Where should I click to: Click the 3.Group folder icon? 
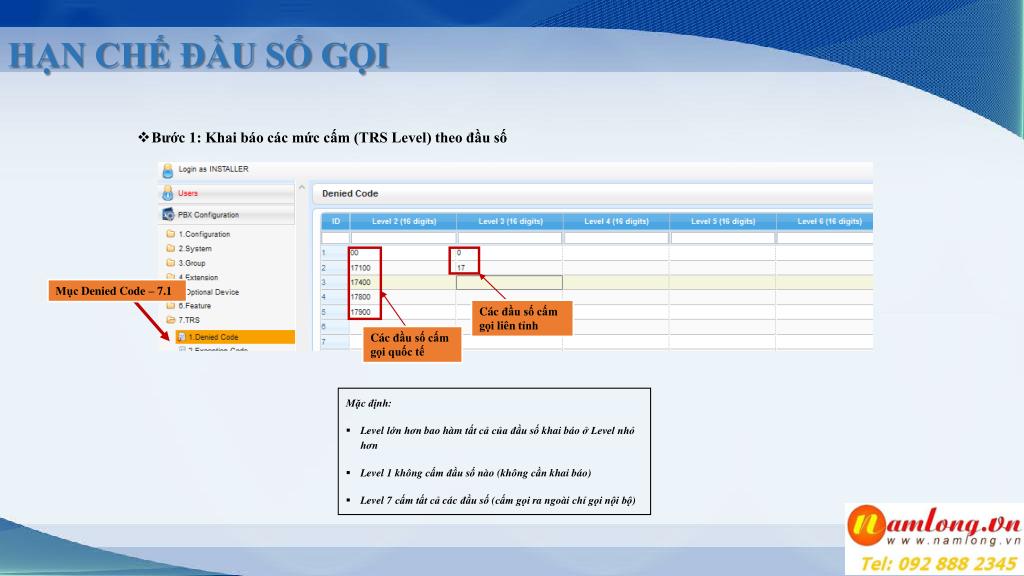click(x=170, y=263)
